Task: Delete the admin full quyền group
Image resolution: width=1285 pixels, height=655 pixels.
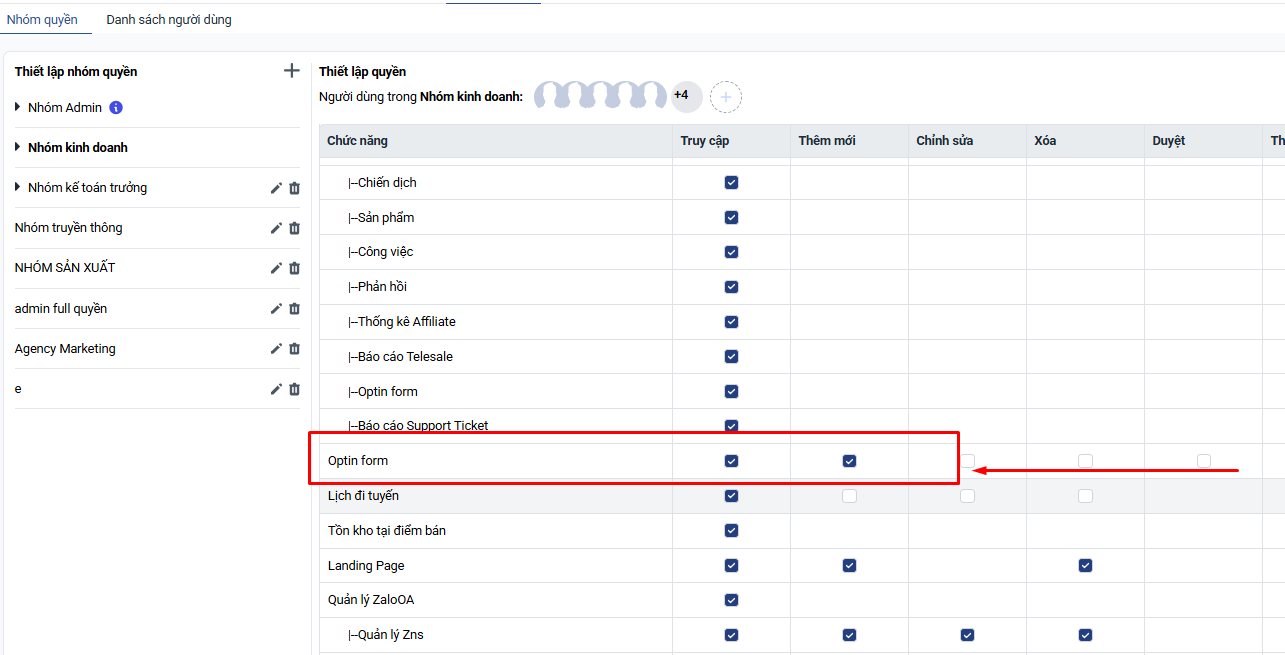Action: [294, 309]
